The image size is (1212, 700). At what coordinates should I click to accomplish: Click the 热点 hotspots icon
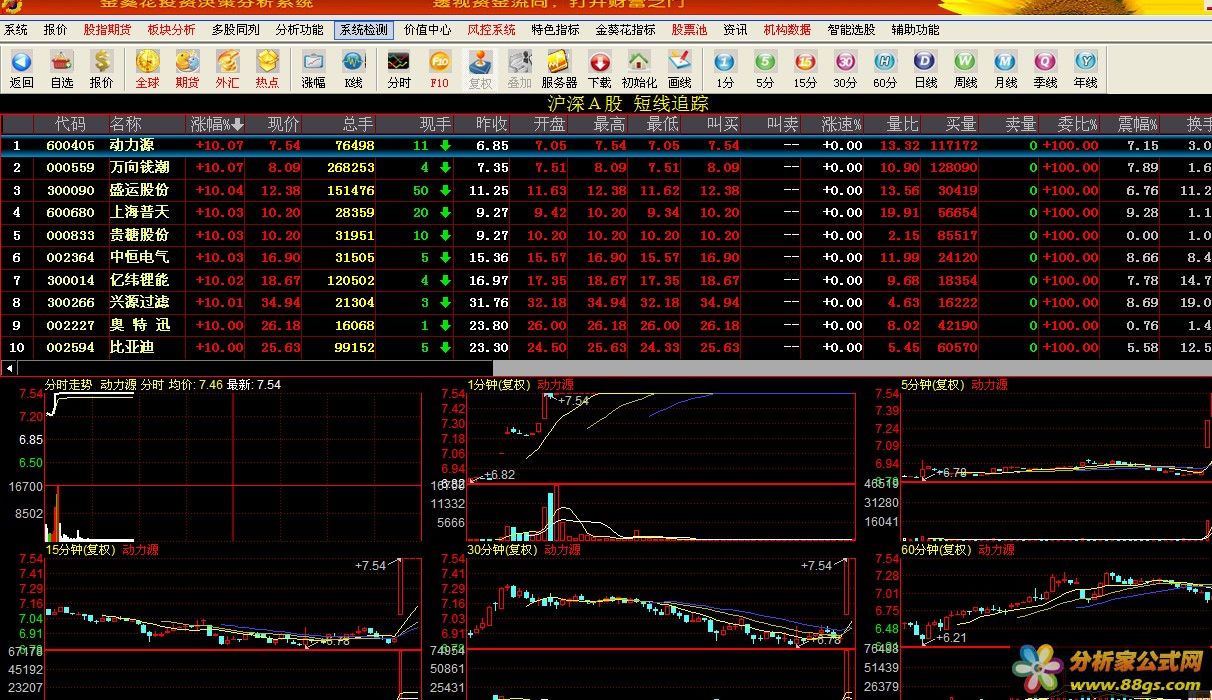click(267, 69)
